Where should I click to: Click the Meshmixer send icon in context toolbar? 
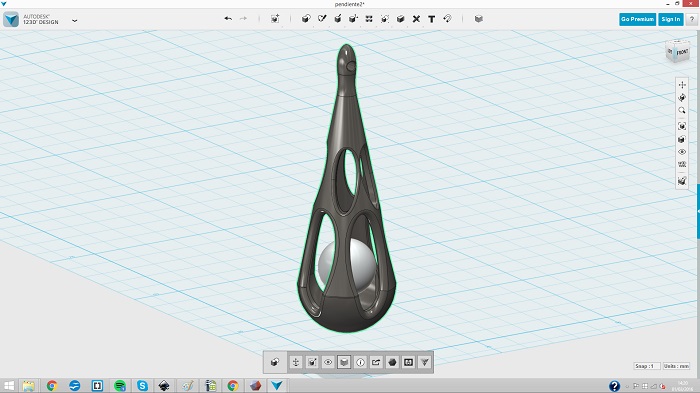pyautogui.click(x=424, y=362)
